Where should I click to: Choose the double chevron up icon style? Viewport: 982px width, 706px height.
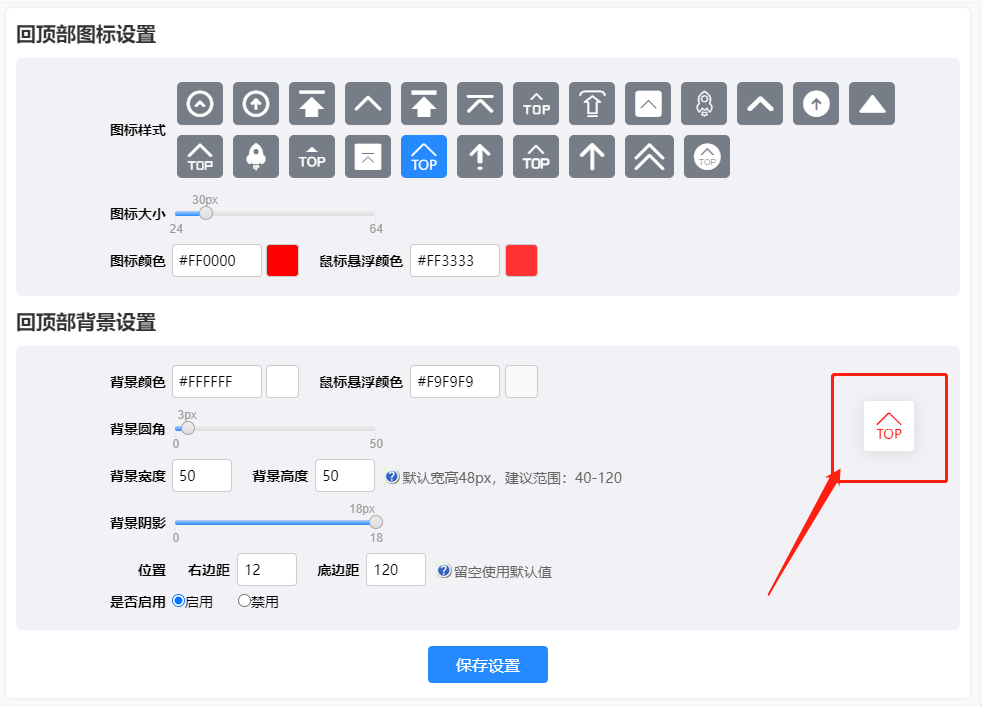tap(650, 157)
